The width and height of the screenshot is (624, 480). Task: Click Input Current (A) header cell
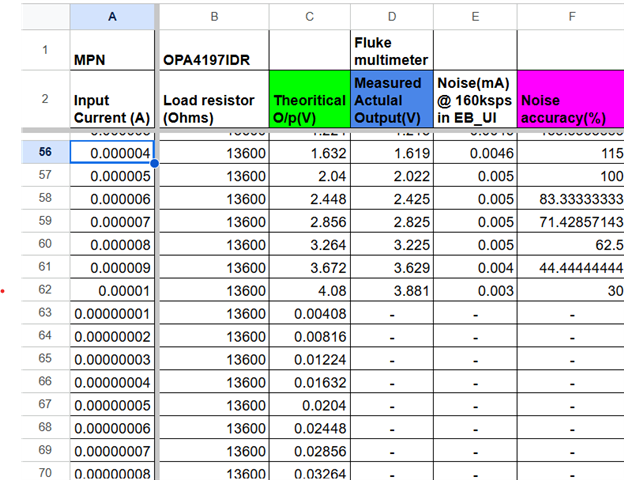[x=112, y=99]
